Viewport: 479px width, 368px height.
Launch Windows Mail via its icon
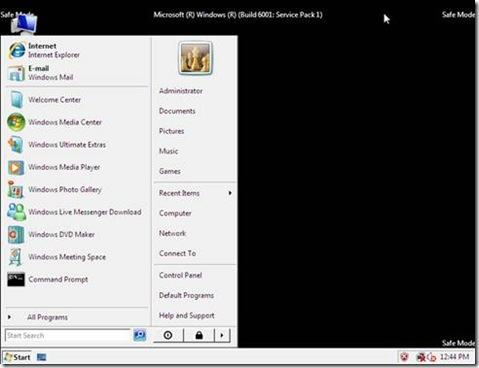point(16,73)
